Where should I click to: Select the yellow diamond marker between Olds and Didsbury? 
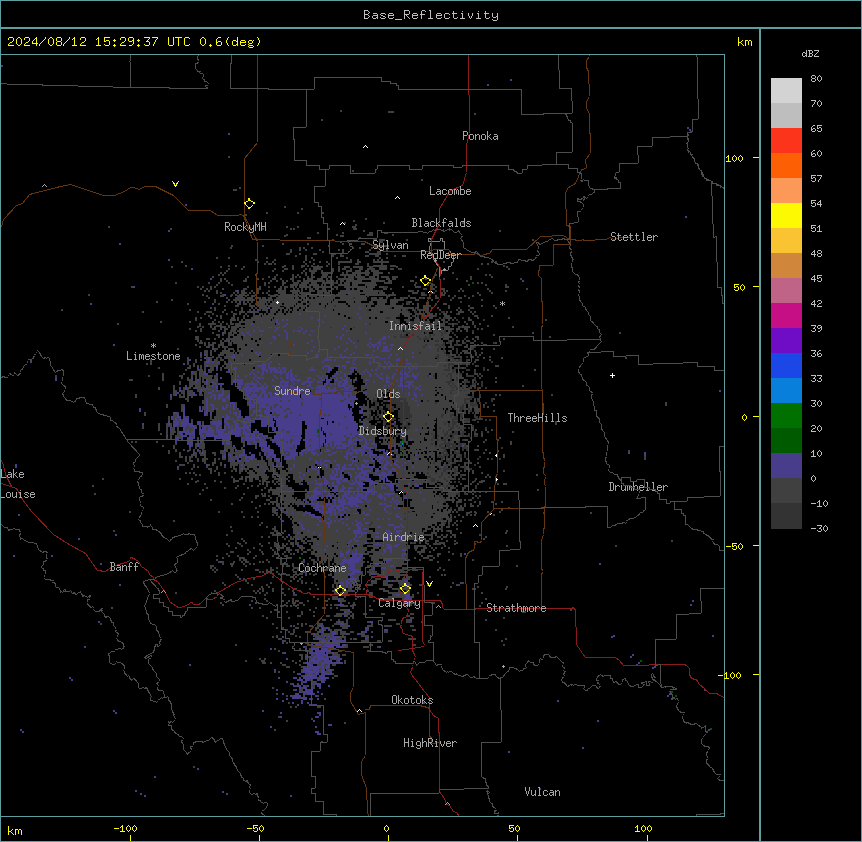pos(389,417)
